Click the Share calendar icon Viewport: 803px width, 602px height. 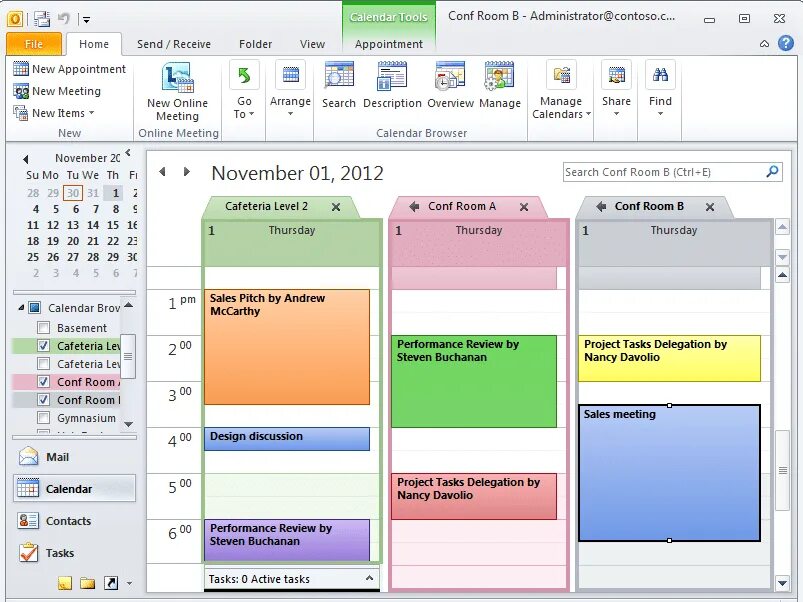tap(616, 75)
